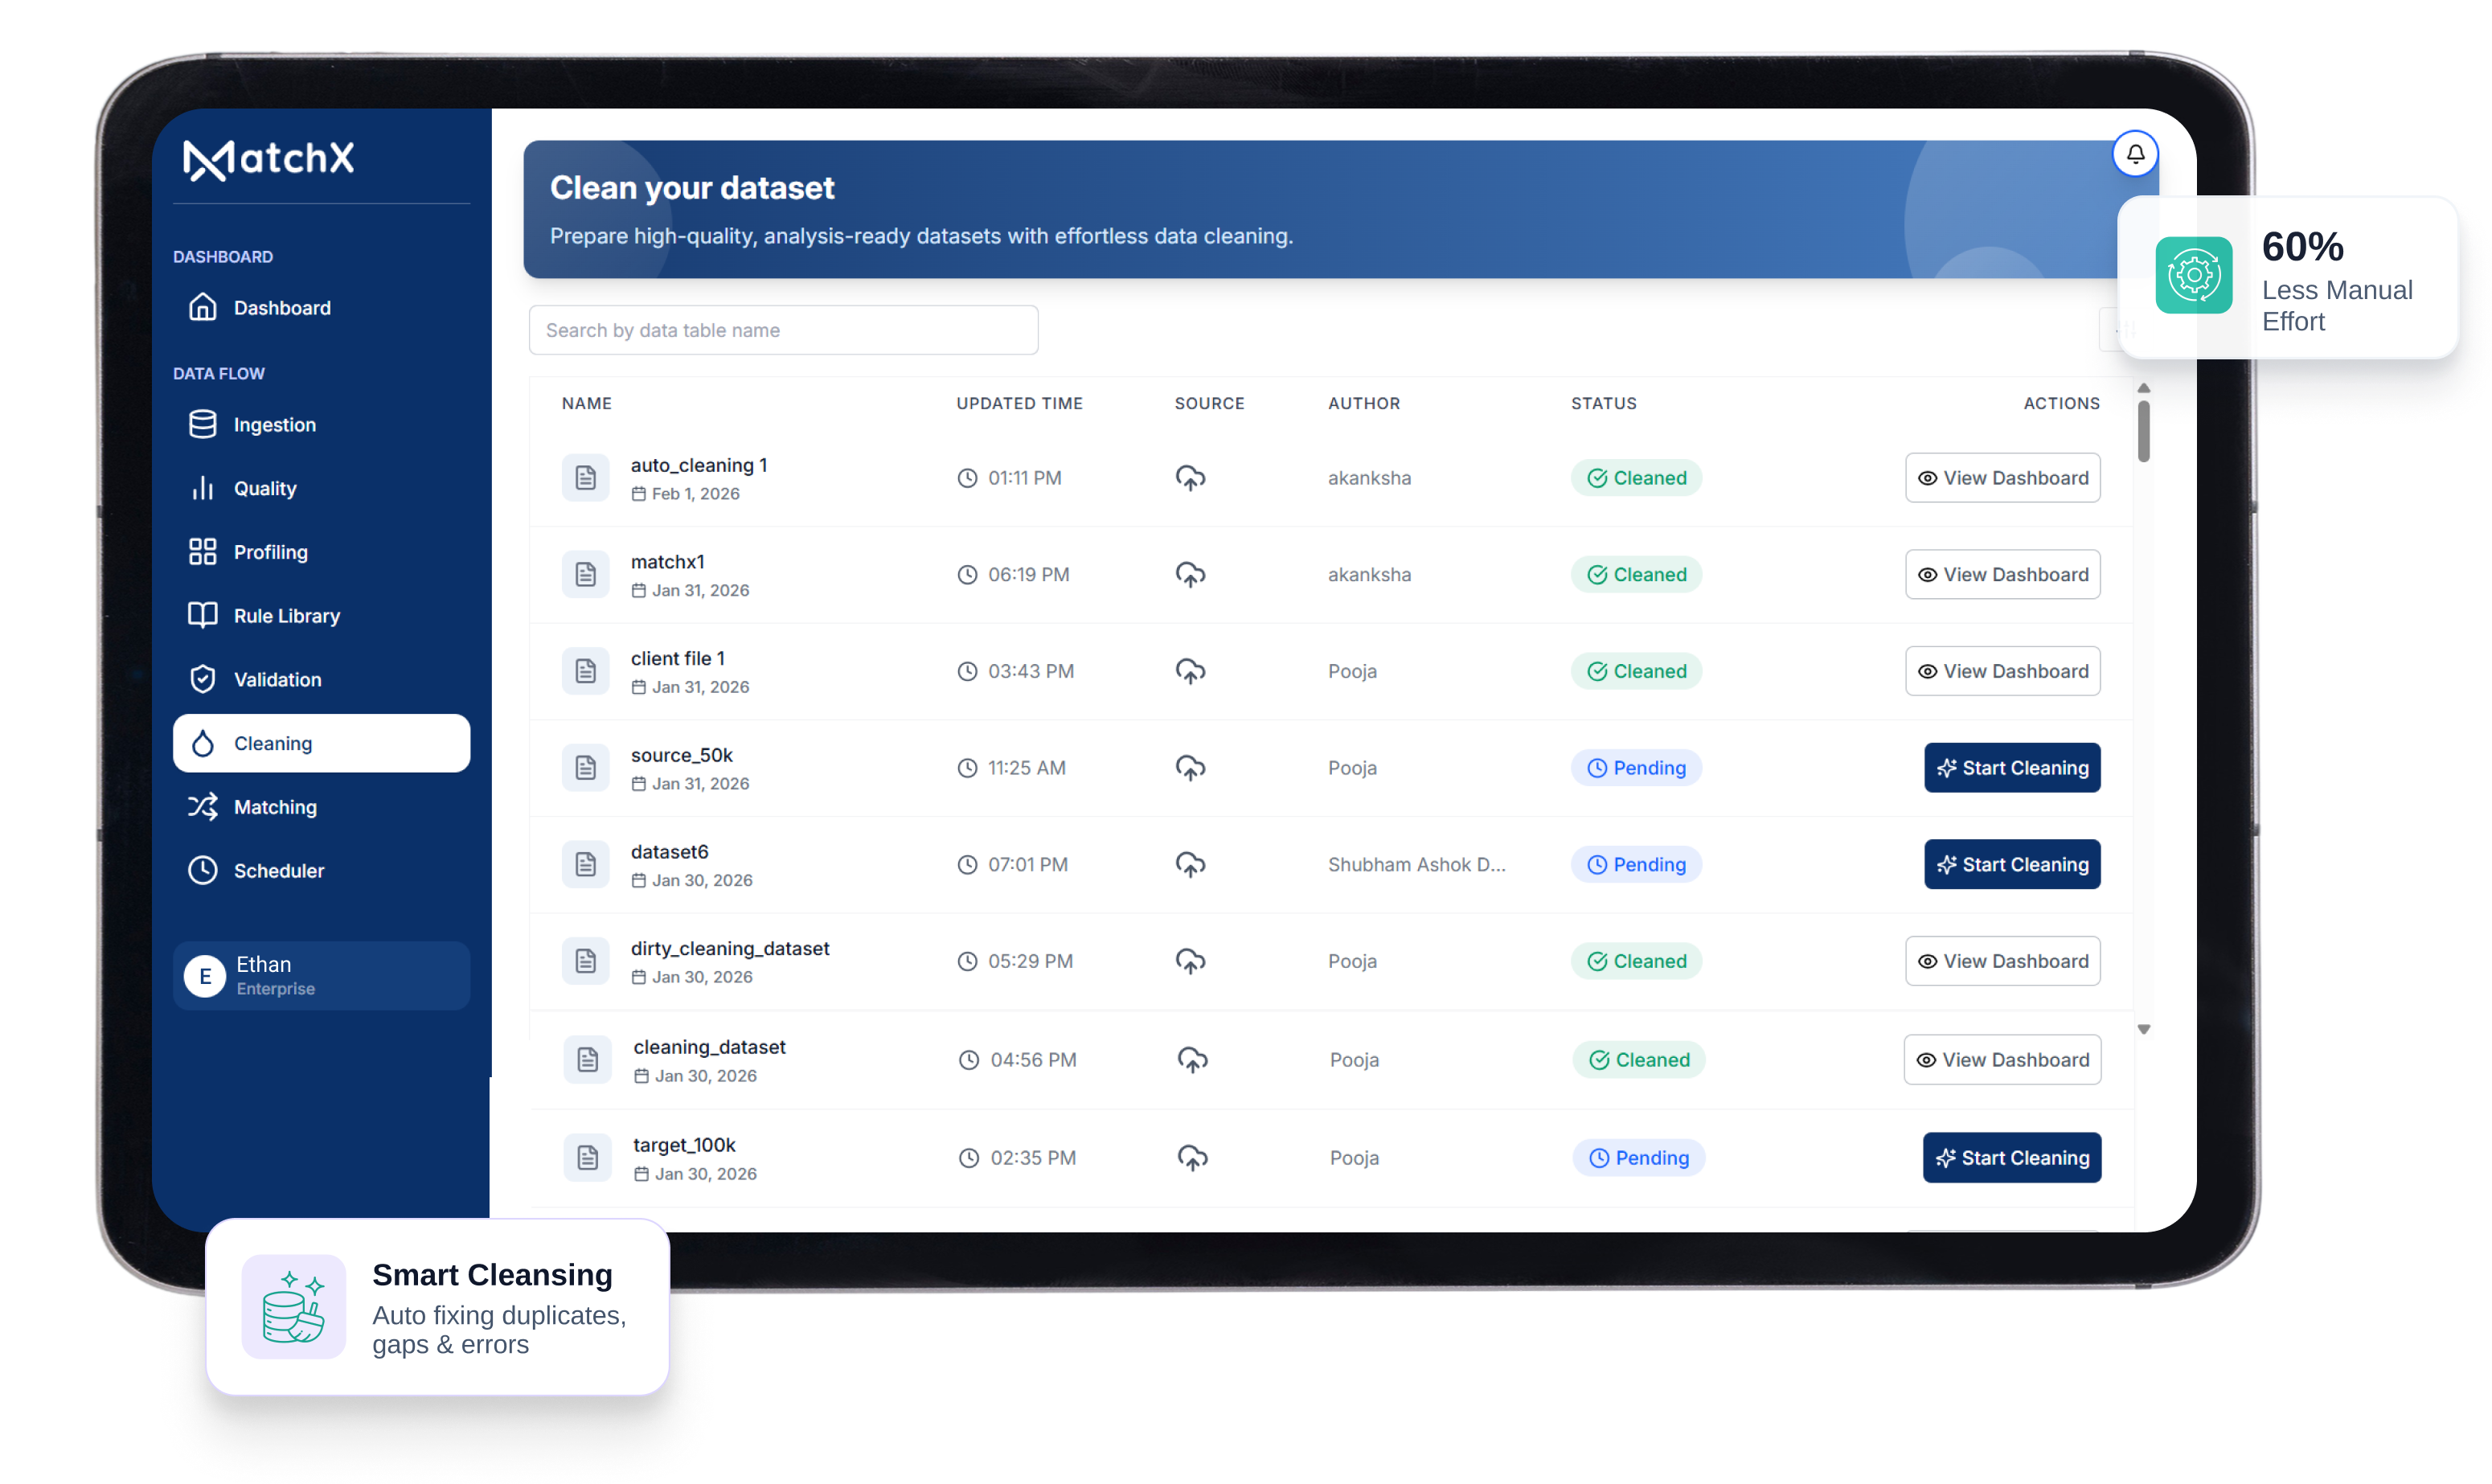Open Quality bar chart icon
2492x1484 pixels.
203,488
